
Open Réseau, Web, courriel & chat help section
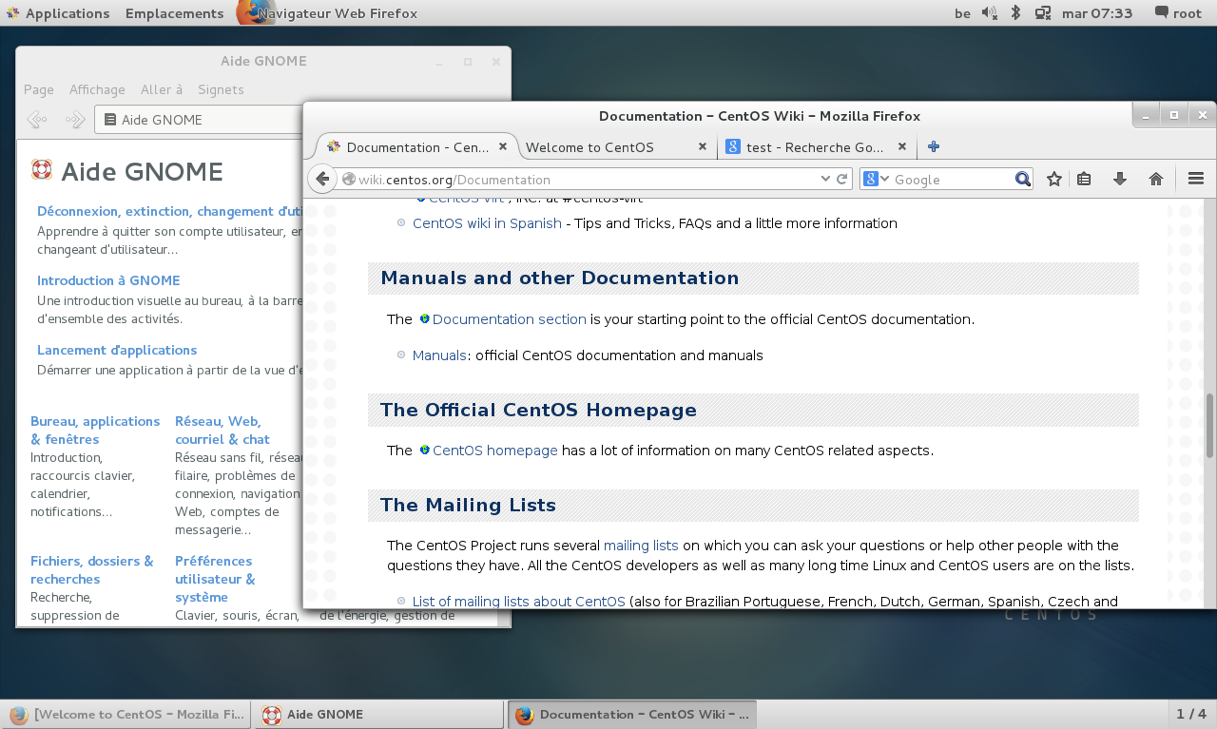point(222,430)
